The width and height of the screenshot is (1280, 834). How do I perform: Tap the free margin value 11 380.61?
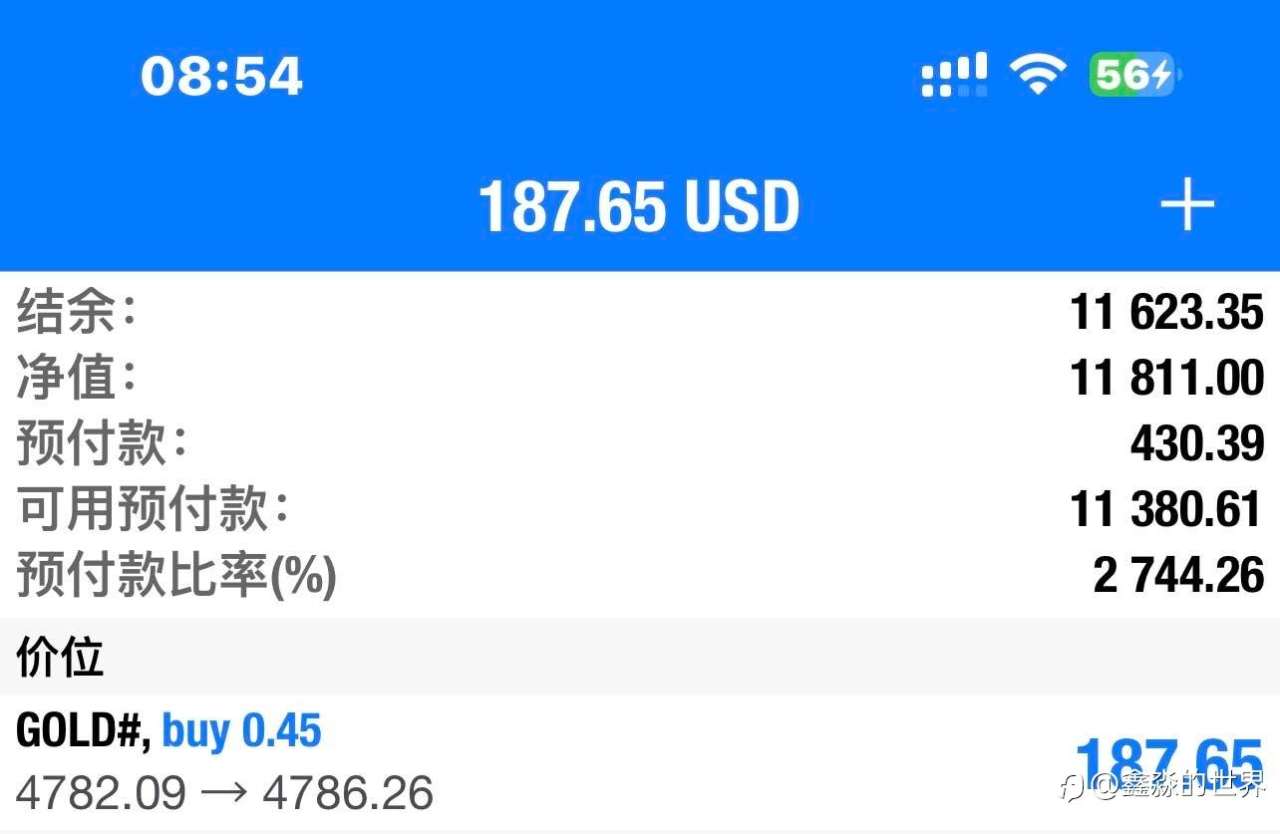click(x=1167, y=510)
